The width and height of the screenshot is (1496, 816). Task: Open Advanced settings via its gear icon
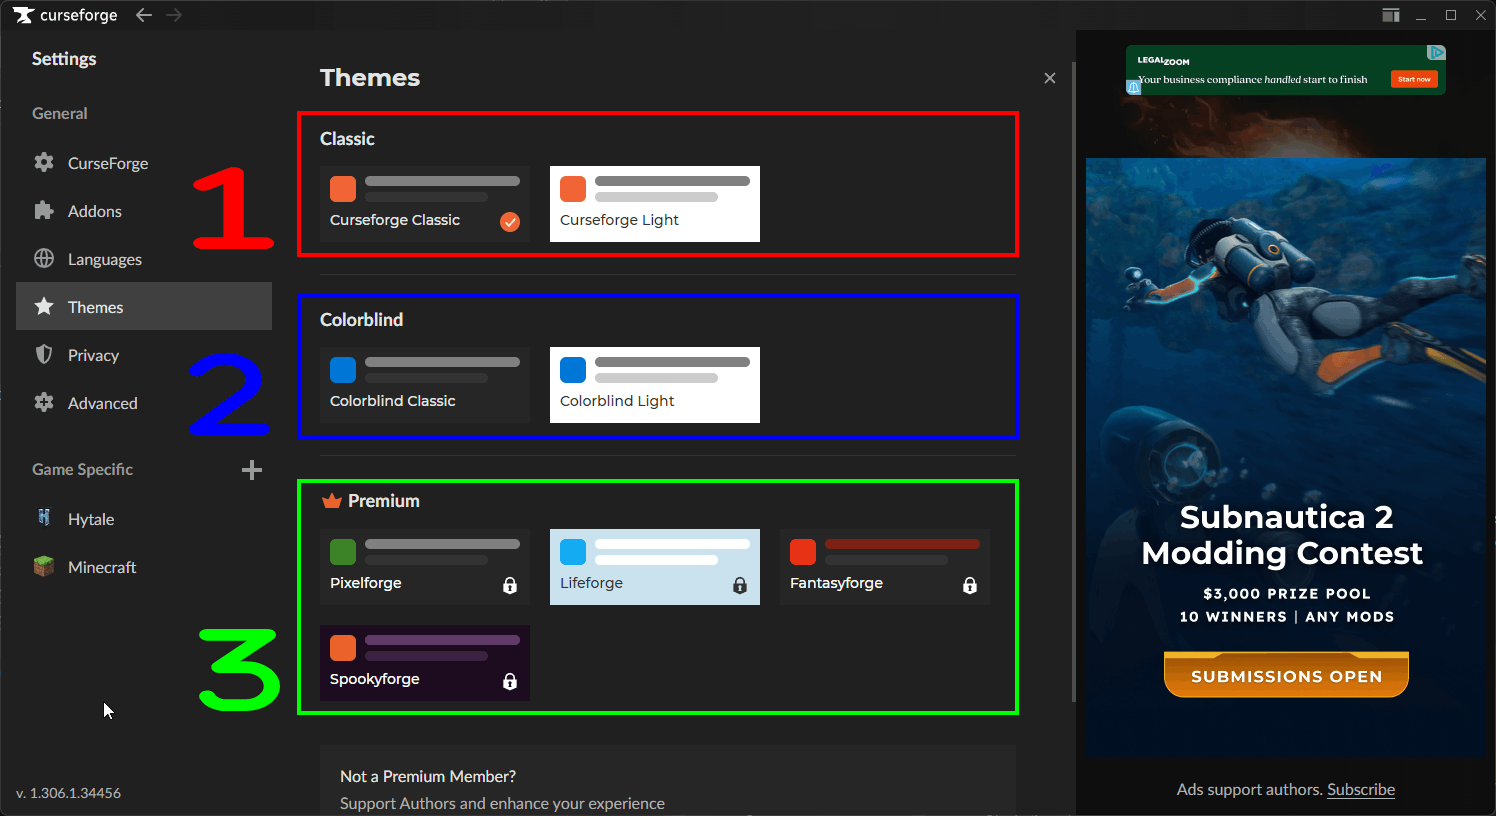click(44, 402)
